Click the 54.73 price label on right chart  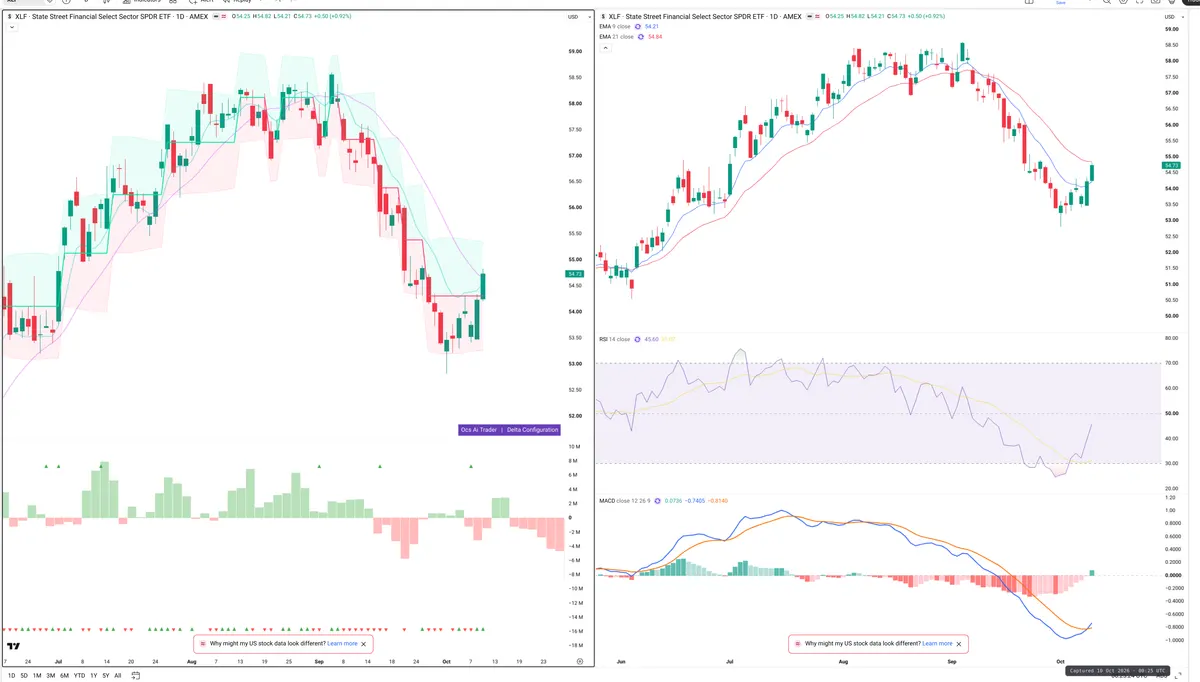click(1171, 165)
